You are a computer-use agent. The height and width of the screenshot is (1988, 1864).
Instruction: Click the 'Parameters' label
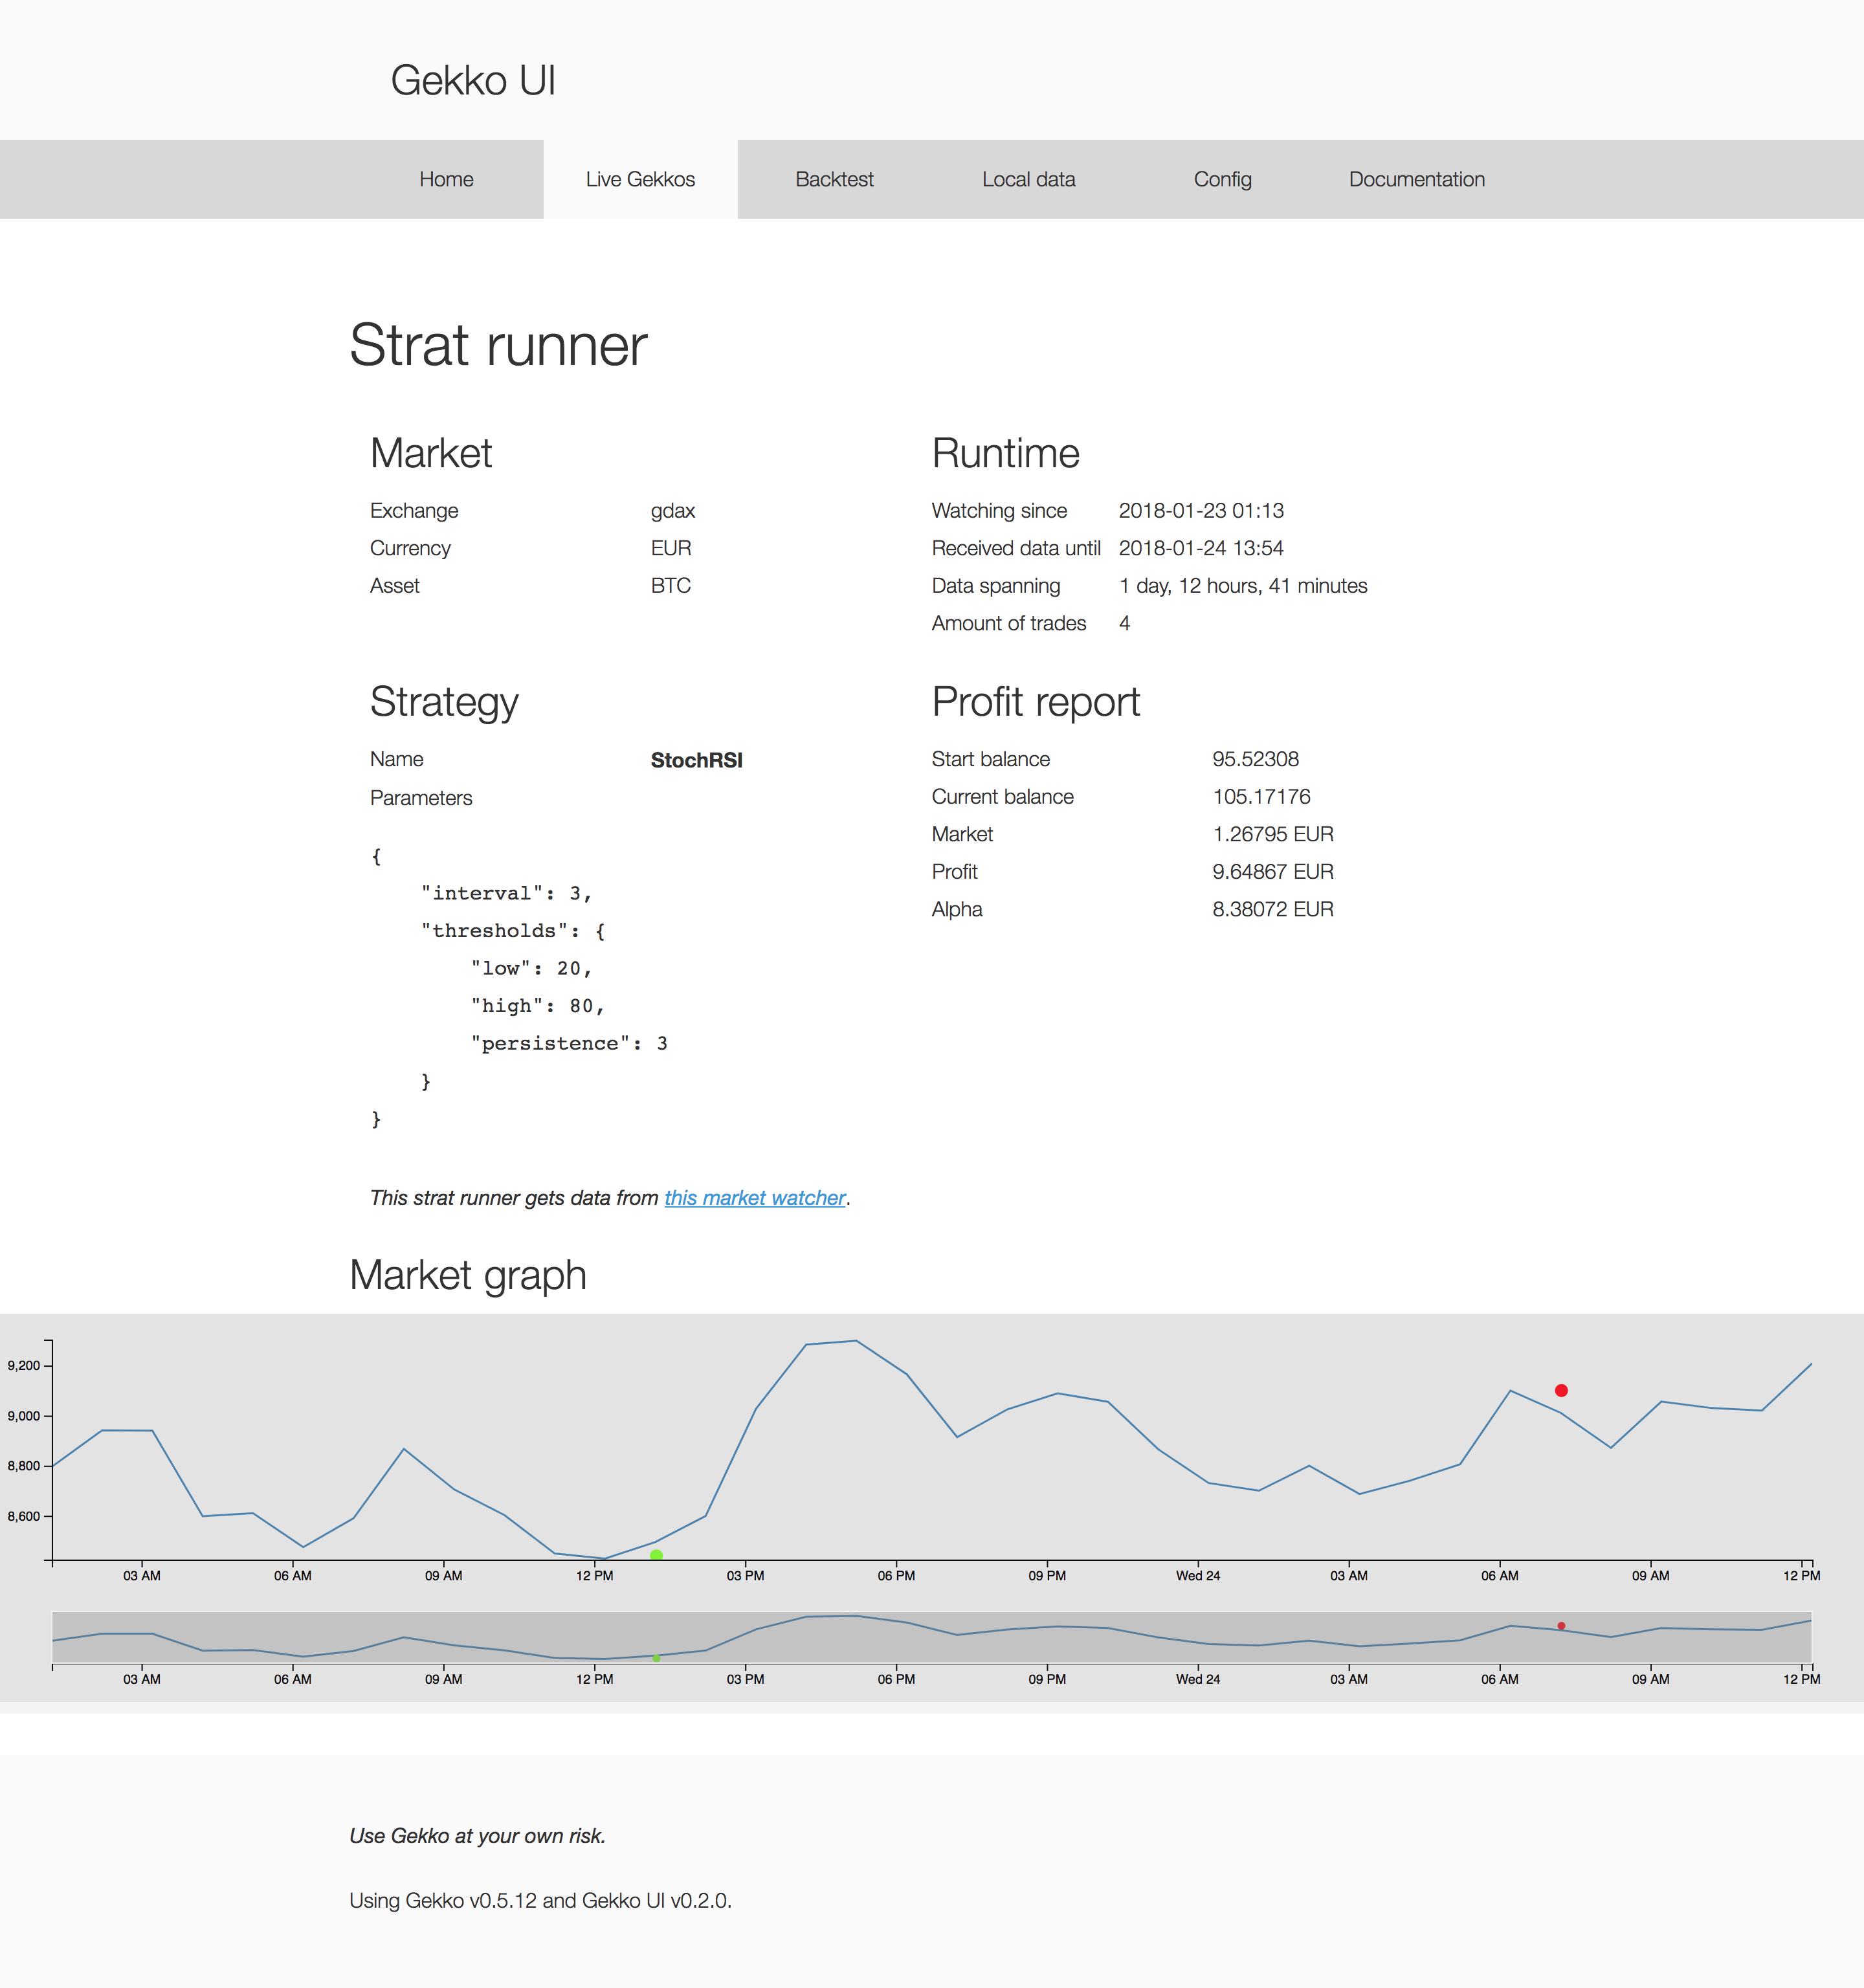(x=421, y=798)
